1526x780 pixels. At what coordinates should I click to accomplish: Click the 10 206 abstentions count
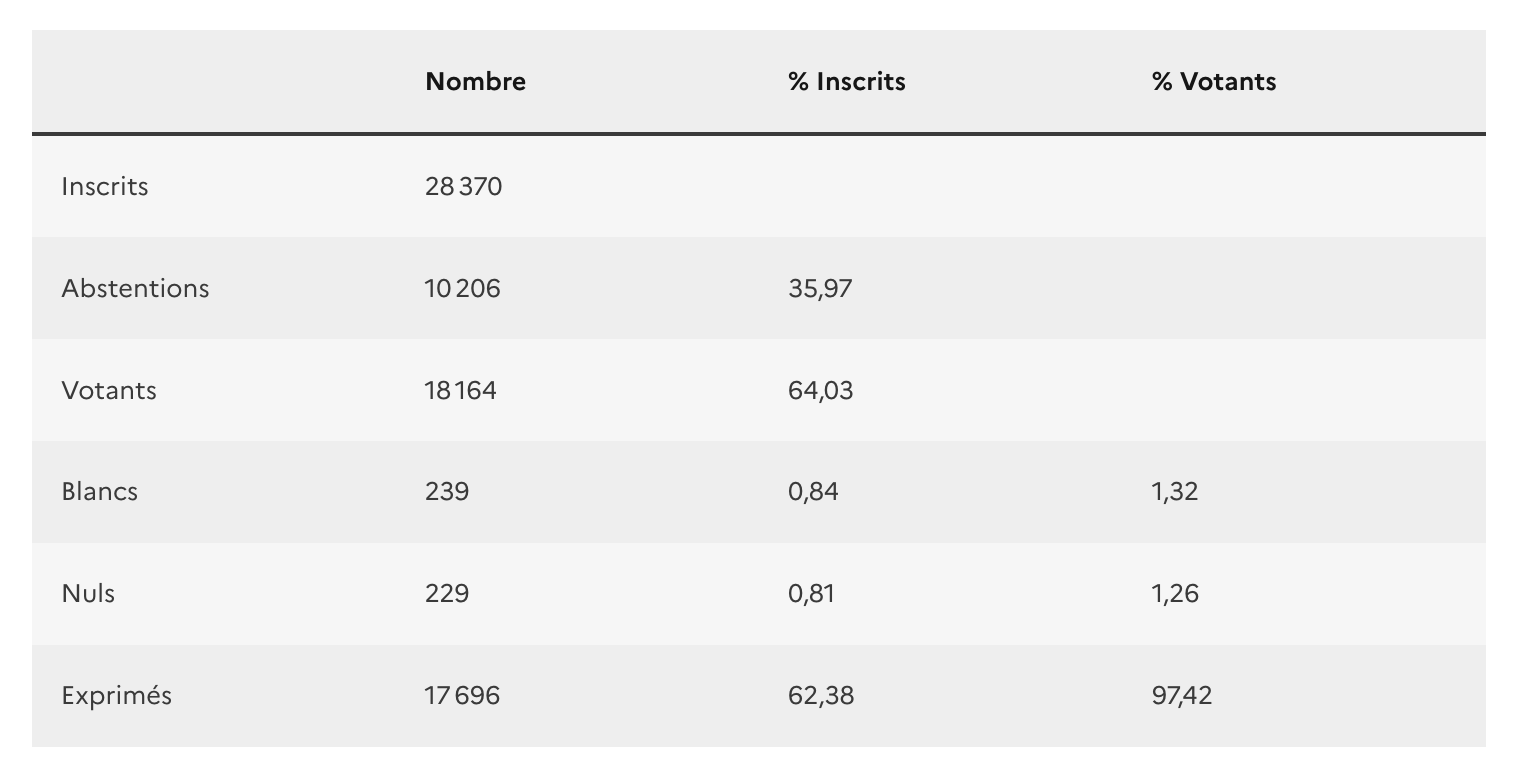coord(462,289)
